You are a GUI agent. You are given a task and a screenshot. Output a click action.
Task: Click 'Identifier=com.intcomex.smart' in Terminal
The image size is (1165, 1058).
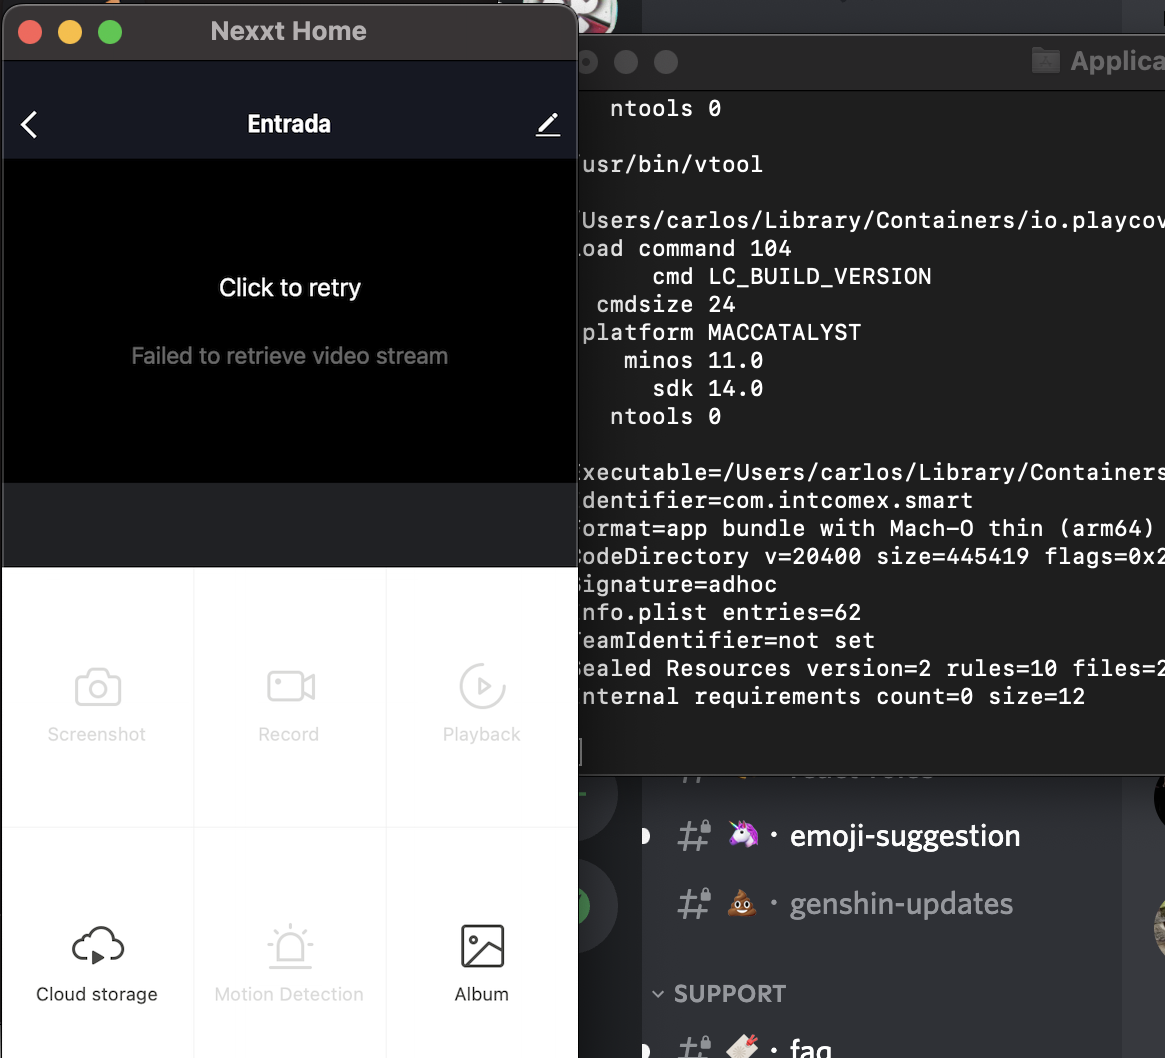pyautogui.click(x=776, y=501)
